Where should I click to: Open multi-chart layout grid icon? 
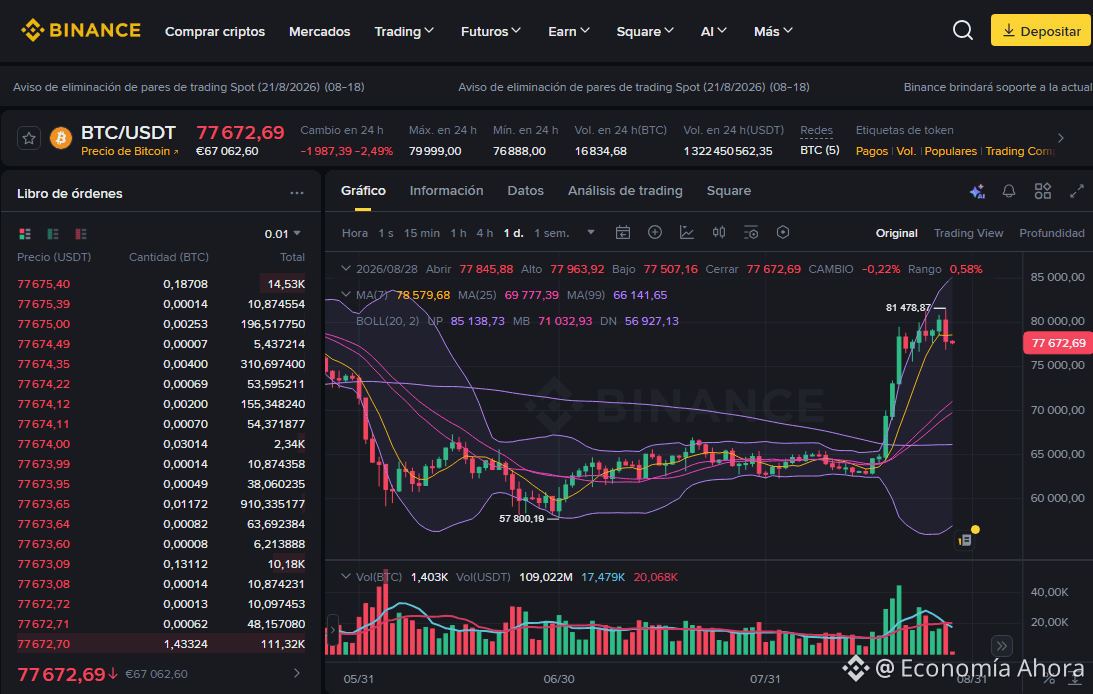pyautogui.click(x=1043, y=191)
